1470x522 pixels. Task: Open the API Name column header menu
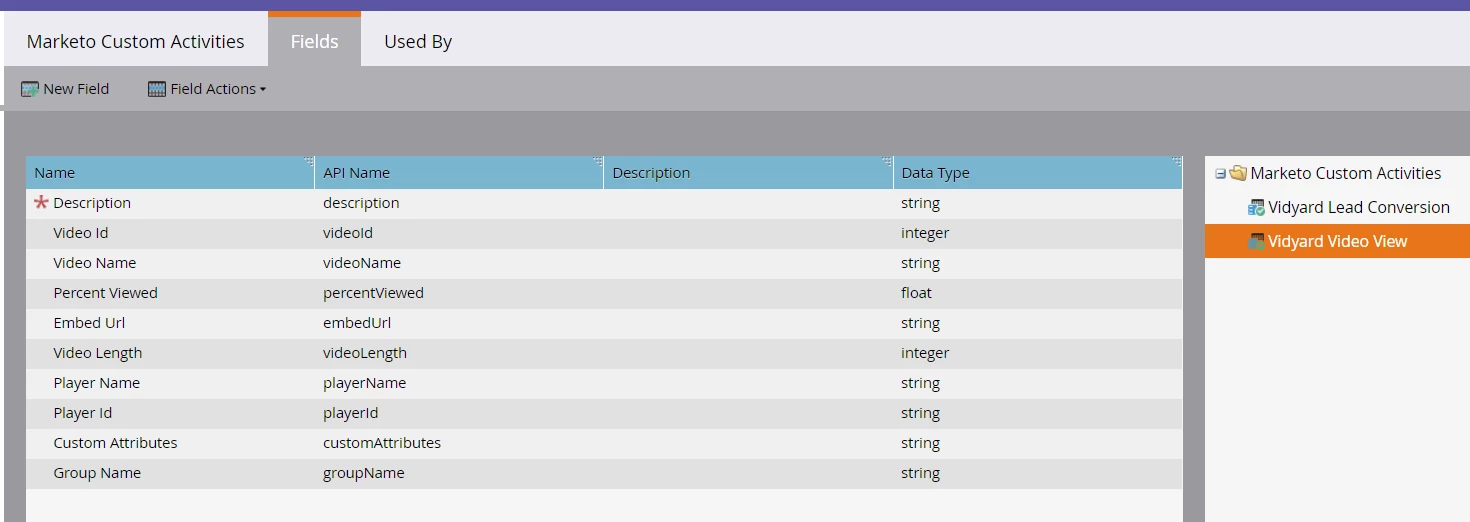597,161
